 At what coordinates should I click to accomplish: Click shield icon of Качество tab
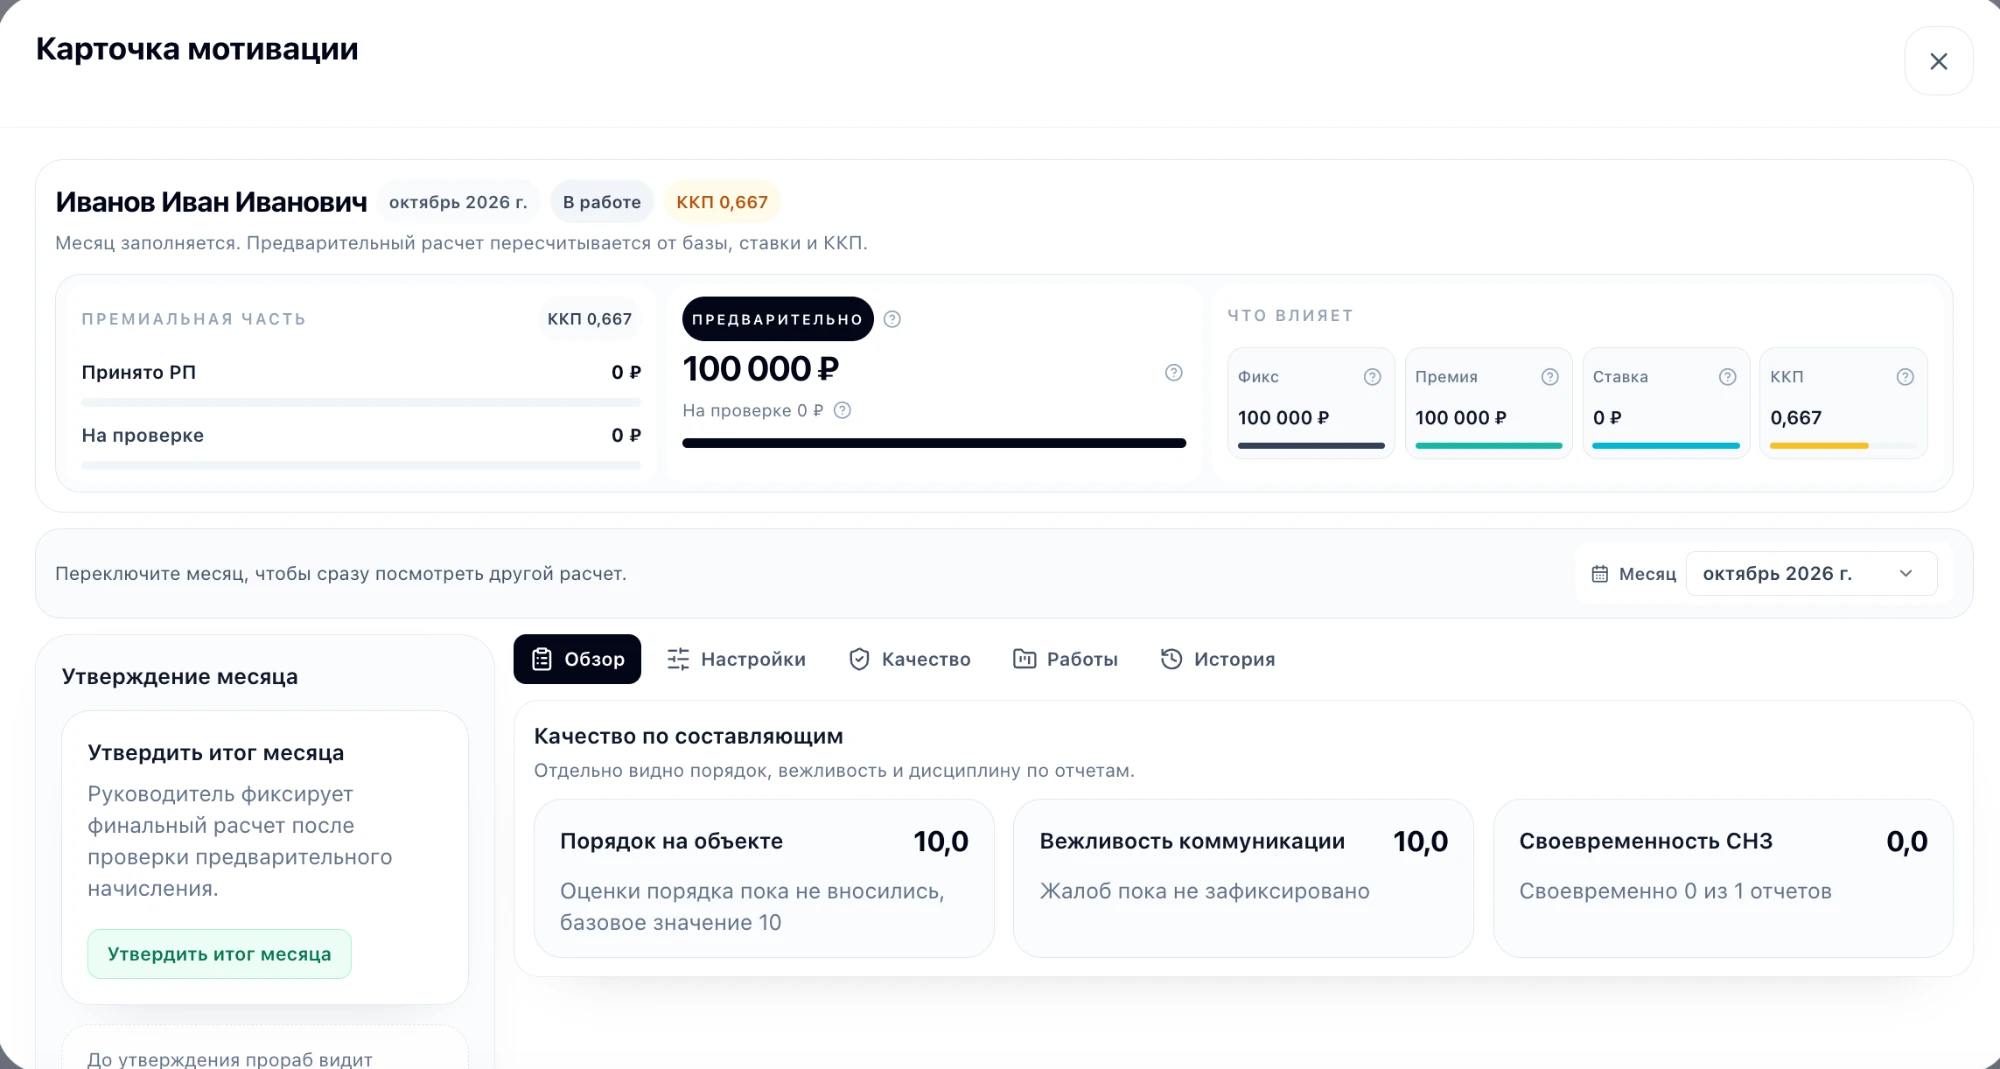point(859,659)
